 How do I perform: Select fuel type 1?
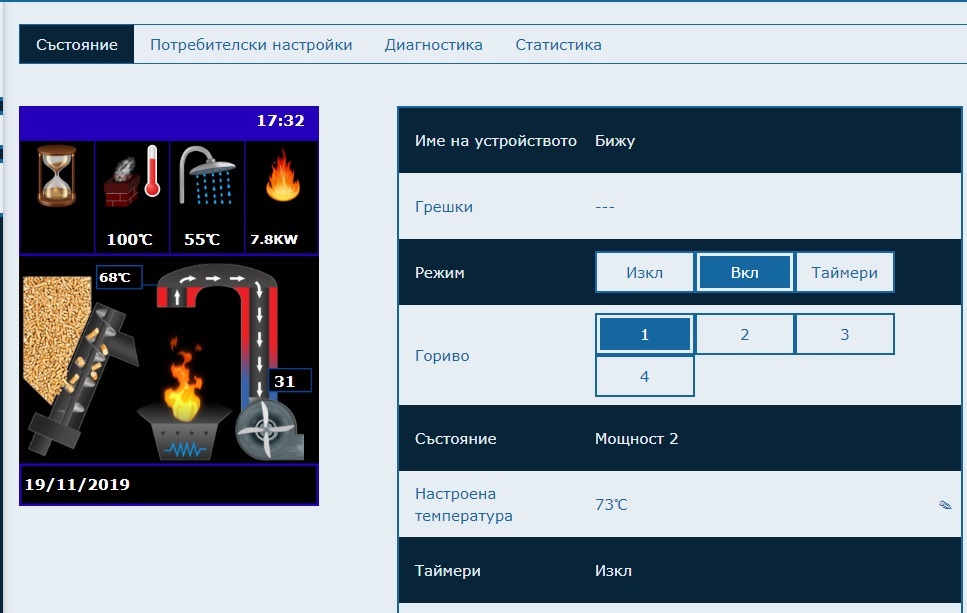point(644,335)
